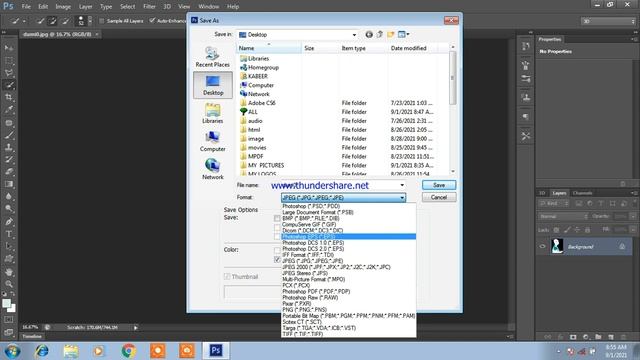The image size is (640, 360).
Task: Hide the Background layer visibility eye
Action: (542, 247)
